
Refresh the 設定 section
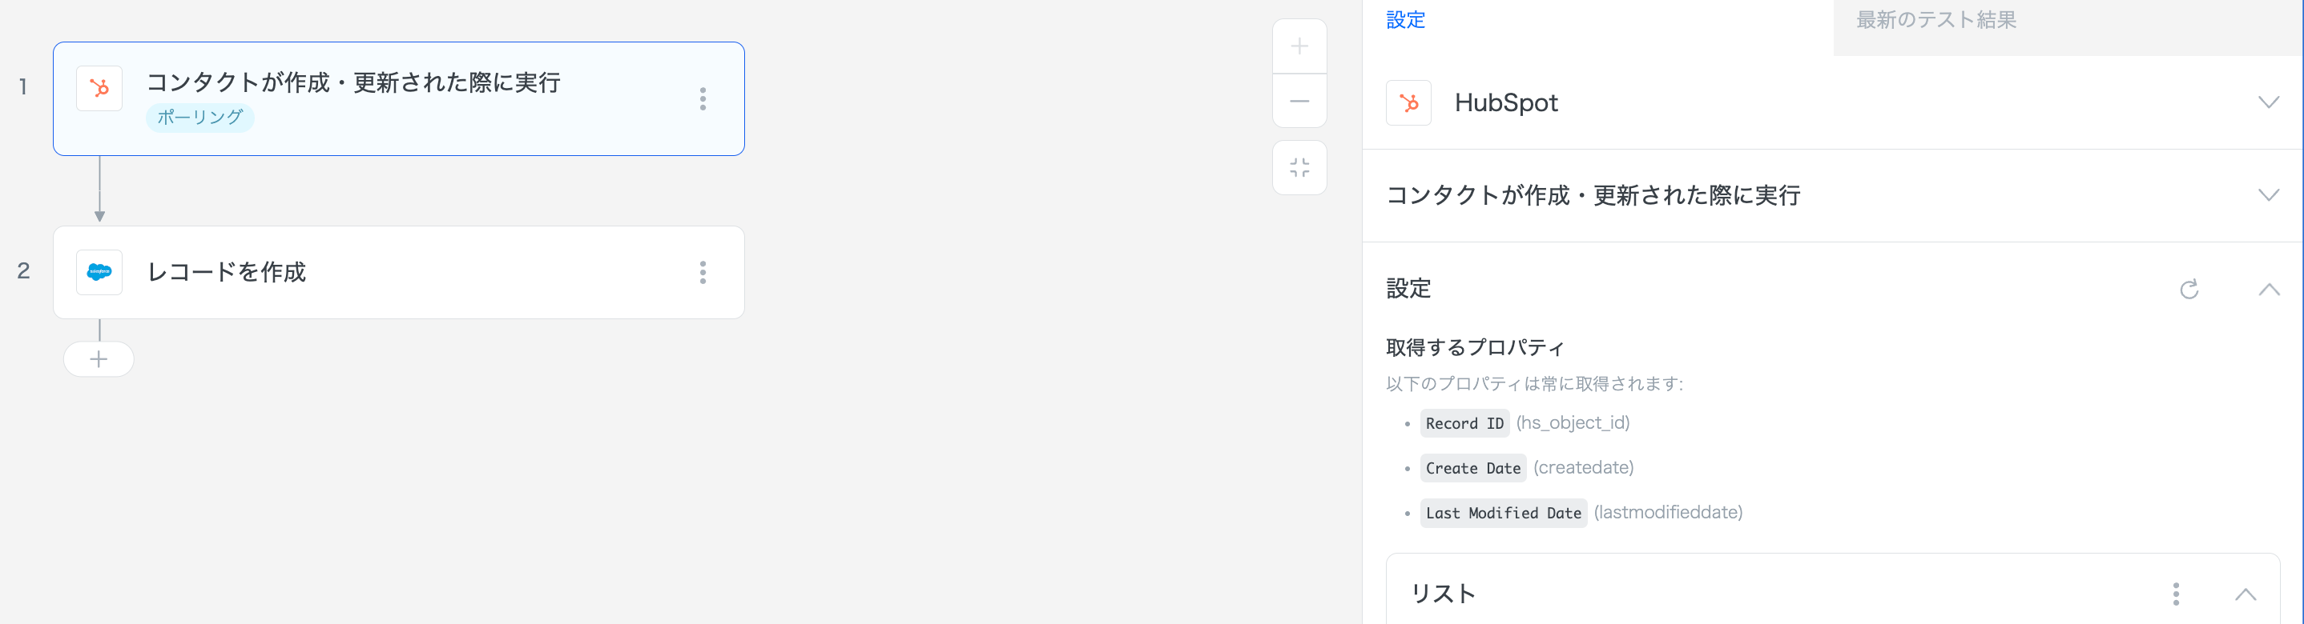point(2189,289)
